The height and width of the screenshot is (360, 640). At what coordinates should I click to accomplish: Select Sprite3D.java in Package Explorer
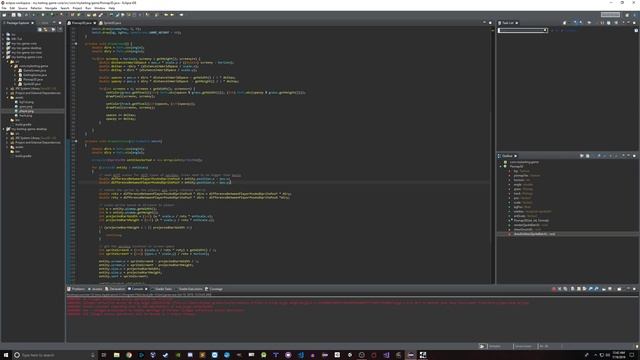pos(32,84)
